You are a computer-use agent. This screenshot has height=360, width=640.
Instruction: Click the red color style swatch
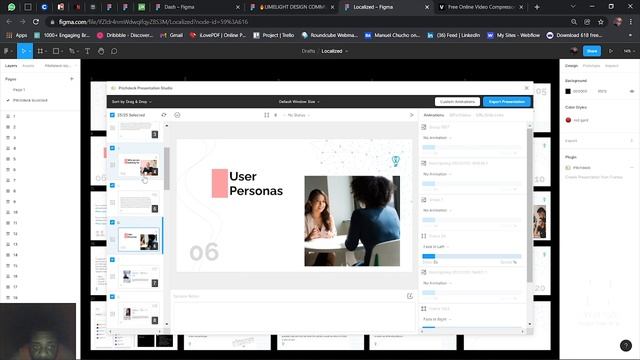point(568,120)
